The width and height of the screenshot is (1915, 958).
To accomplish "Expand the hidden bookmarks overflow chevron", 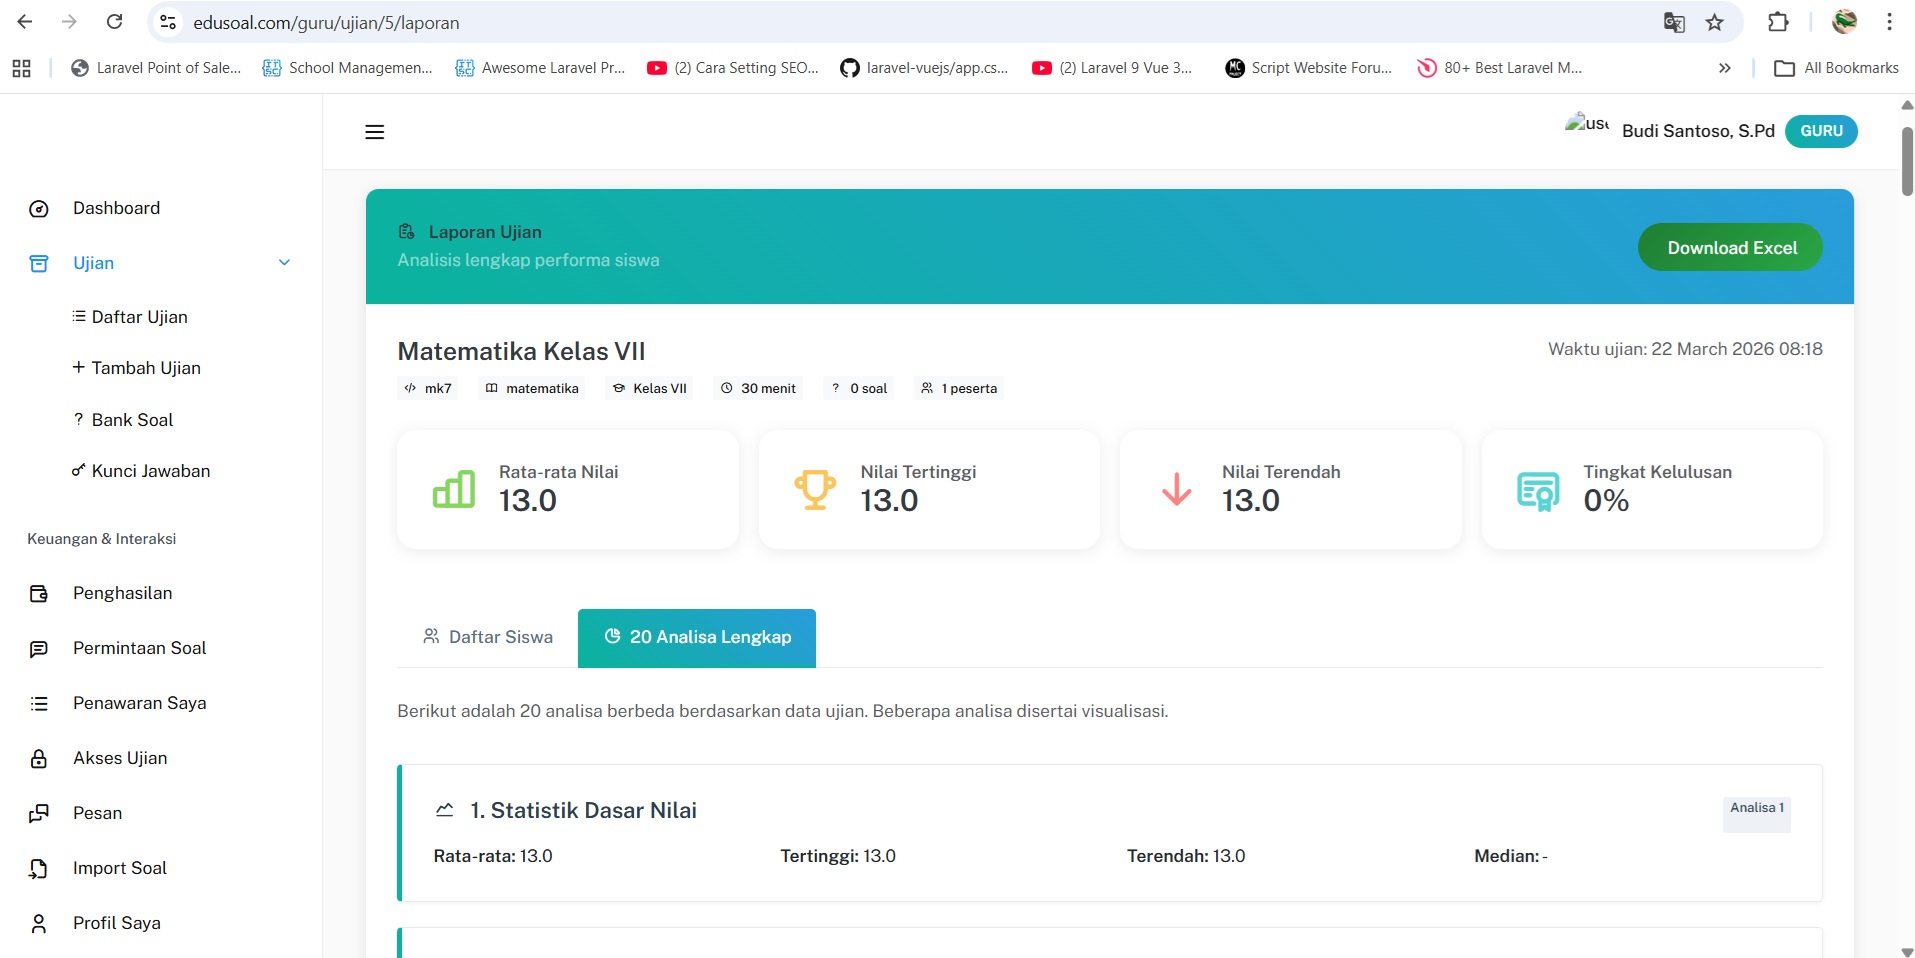I will click(x=1724, y=68).
